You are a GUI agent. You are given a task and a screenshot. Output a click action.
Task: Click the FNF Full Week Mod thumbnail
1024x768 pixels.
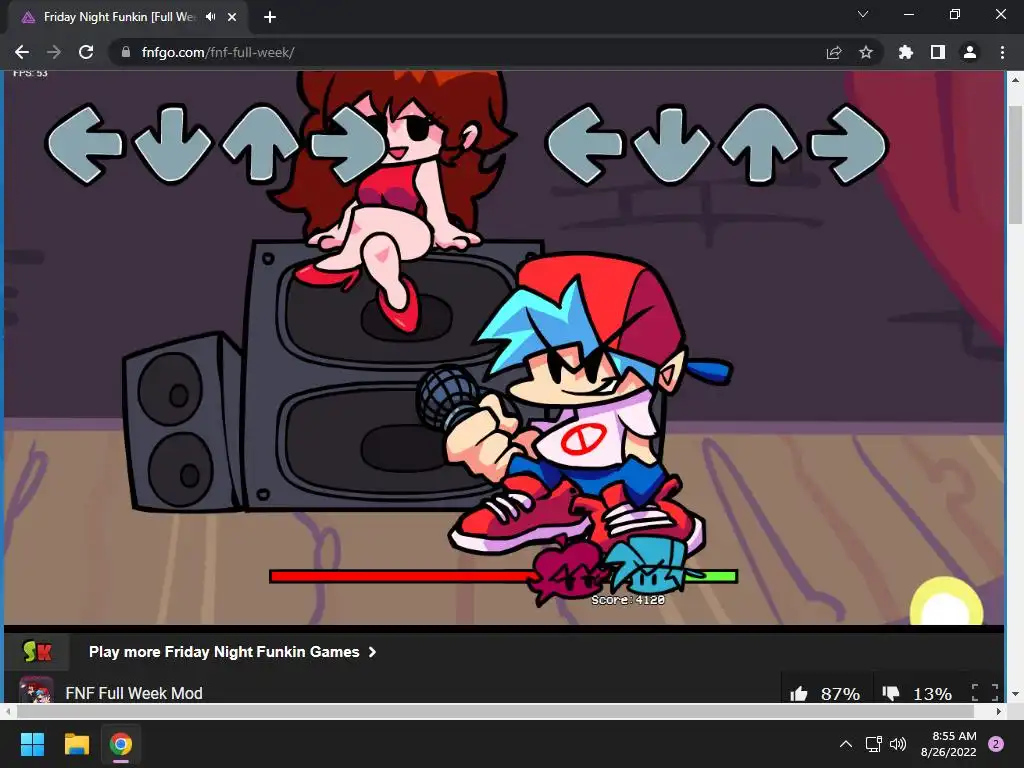pos(35,690)
